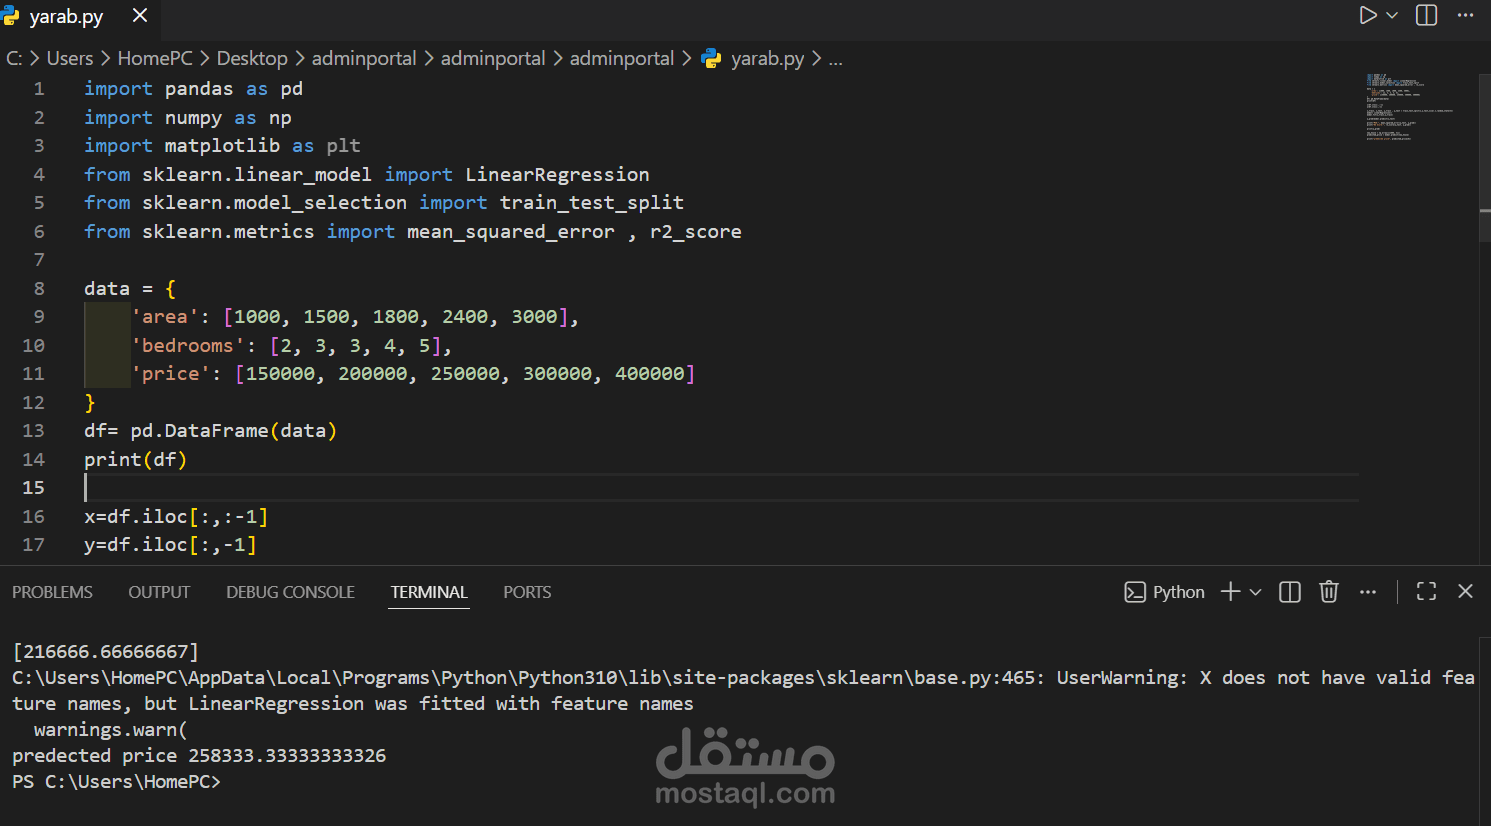This screenshot has width=1491, height=826.
Task: Open run options dropdown arrow beside play
Action: (x=1392, y=15)
